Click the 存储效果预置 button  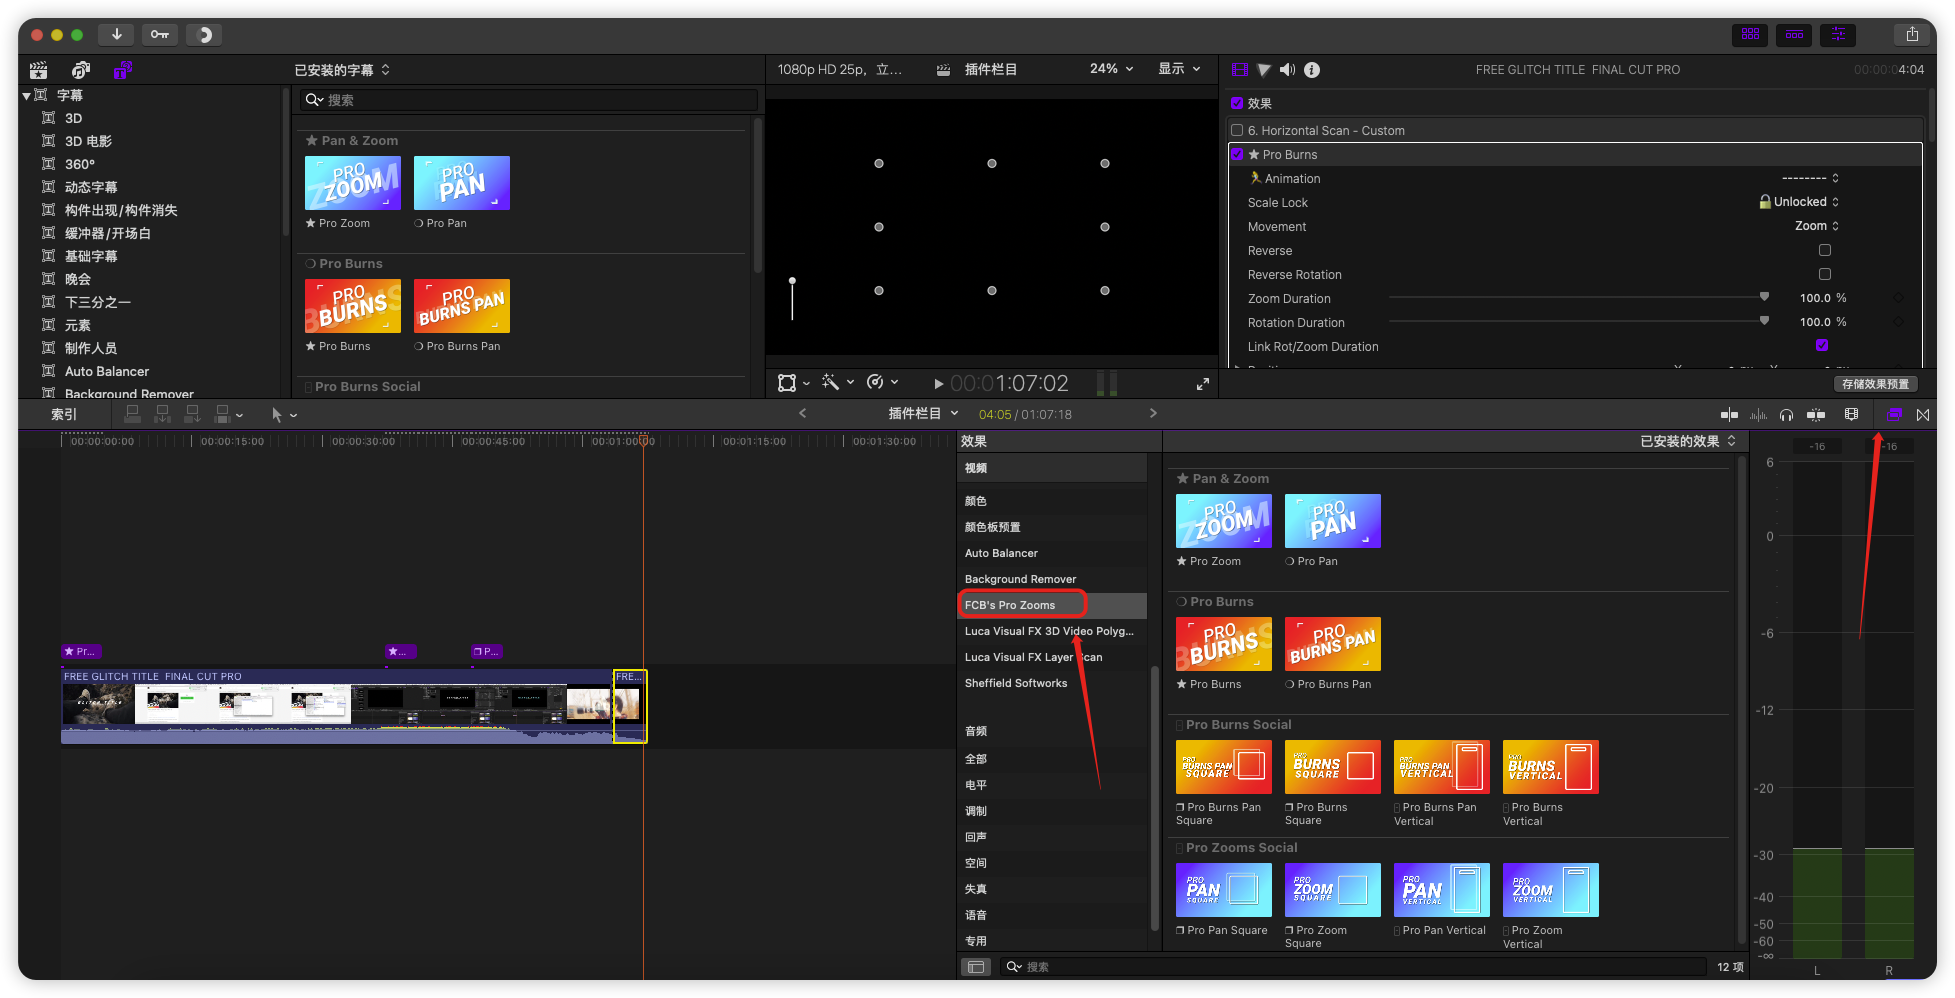click(1875, 385)
